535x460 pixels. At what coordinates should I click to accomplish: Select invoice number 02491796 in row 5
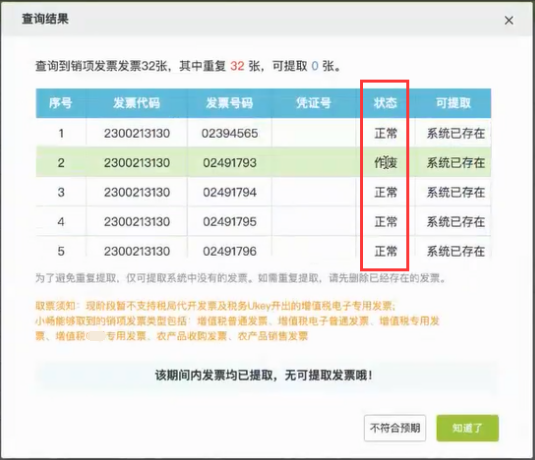[x=230, y=251]
